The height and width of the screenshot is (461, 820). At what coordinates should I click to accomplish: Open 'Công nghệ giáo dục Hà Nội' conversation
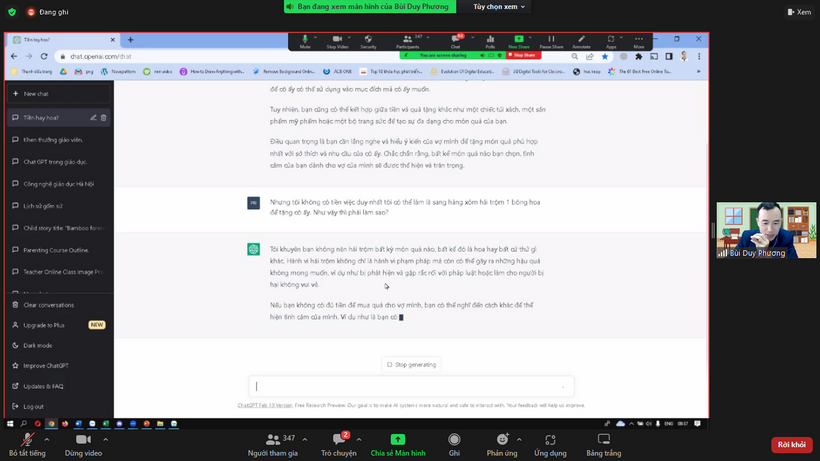(x=59, y=184)
